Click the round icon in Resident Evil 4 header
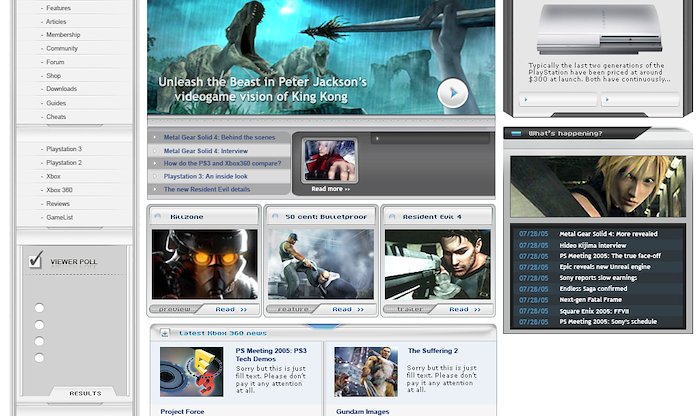Viewport: 700px width, 416px height. (392, 216)
